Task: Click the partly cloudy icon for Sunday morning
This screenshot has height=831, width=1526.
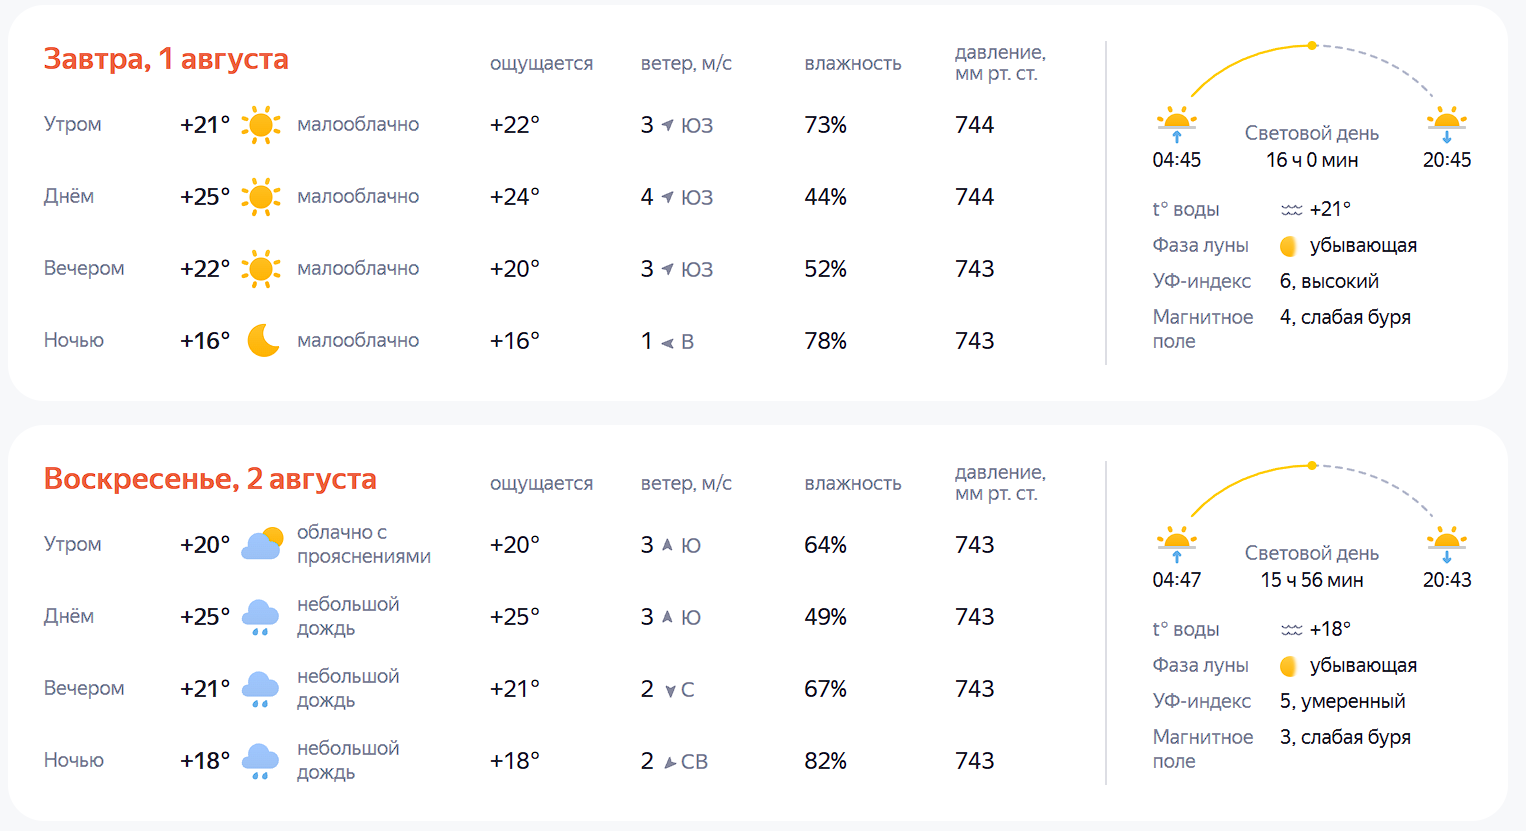Action: (261, 545)
